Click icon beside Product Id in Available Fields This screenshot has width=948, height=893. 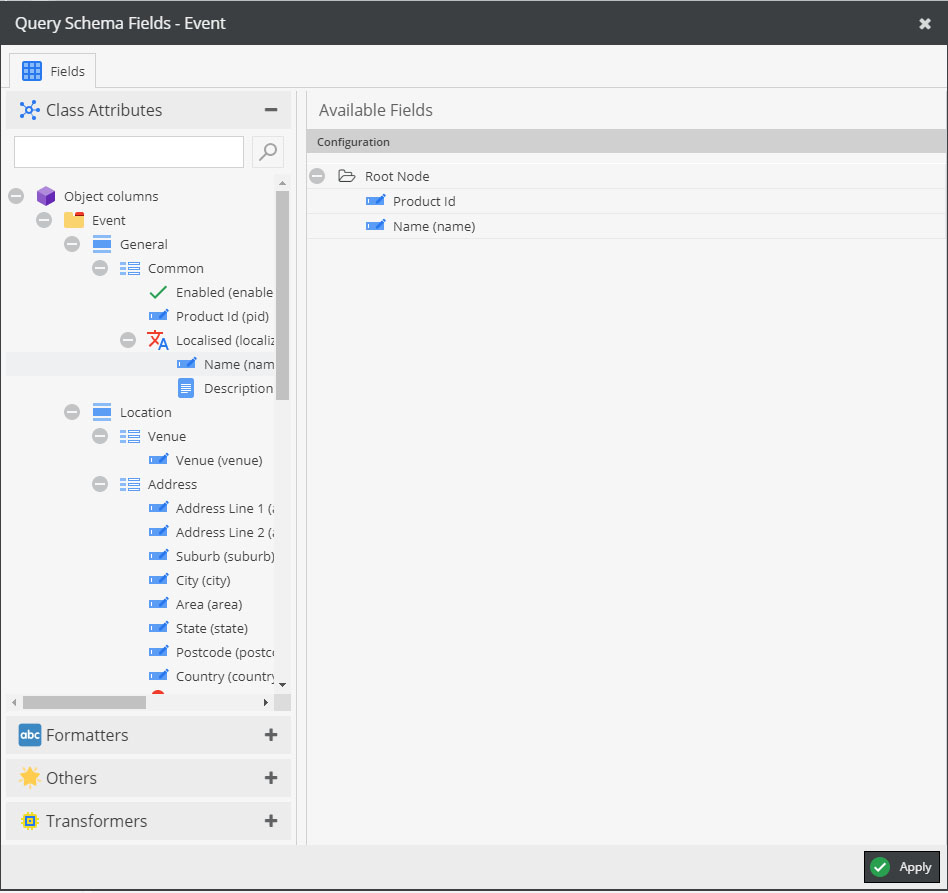point(375,201)
